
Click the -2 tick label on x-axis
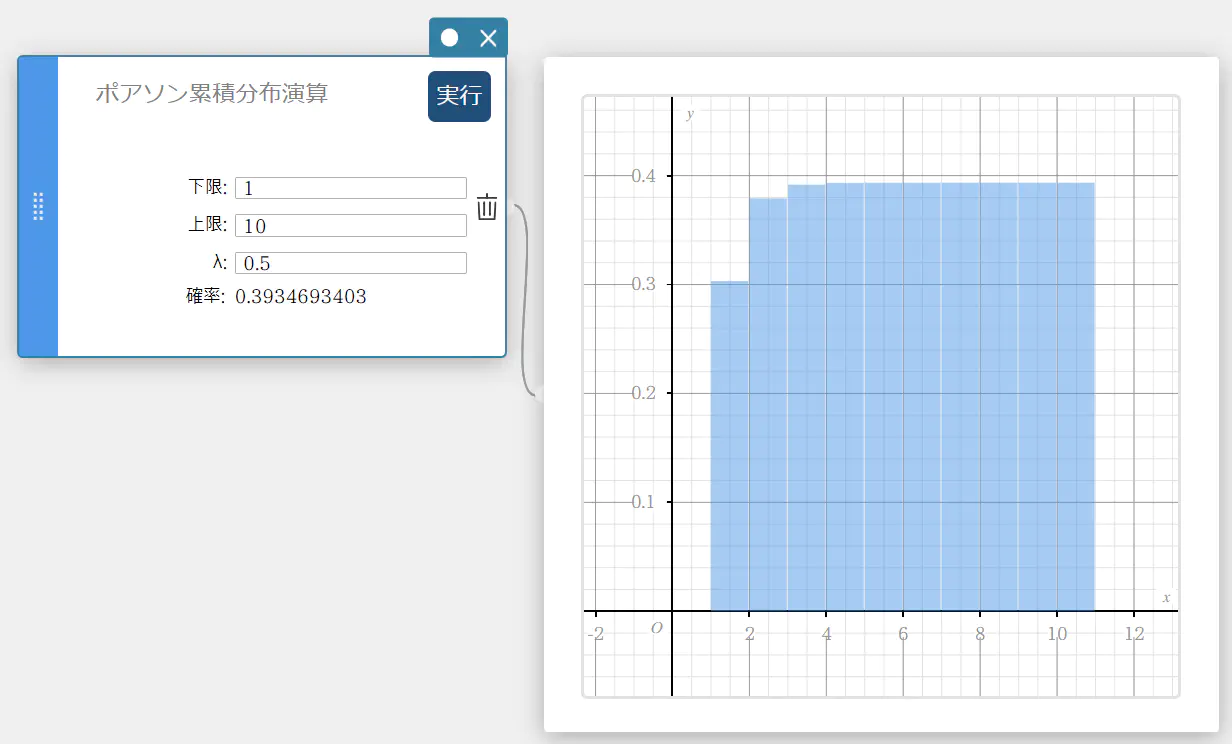pos(595,634)
